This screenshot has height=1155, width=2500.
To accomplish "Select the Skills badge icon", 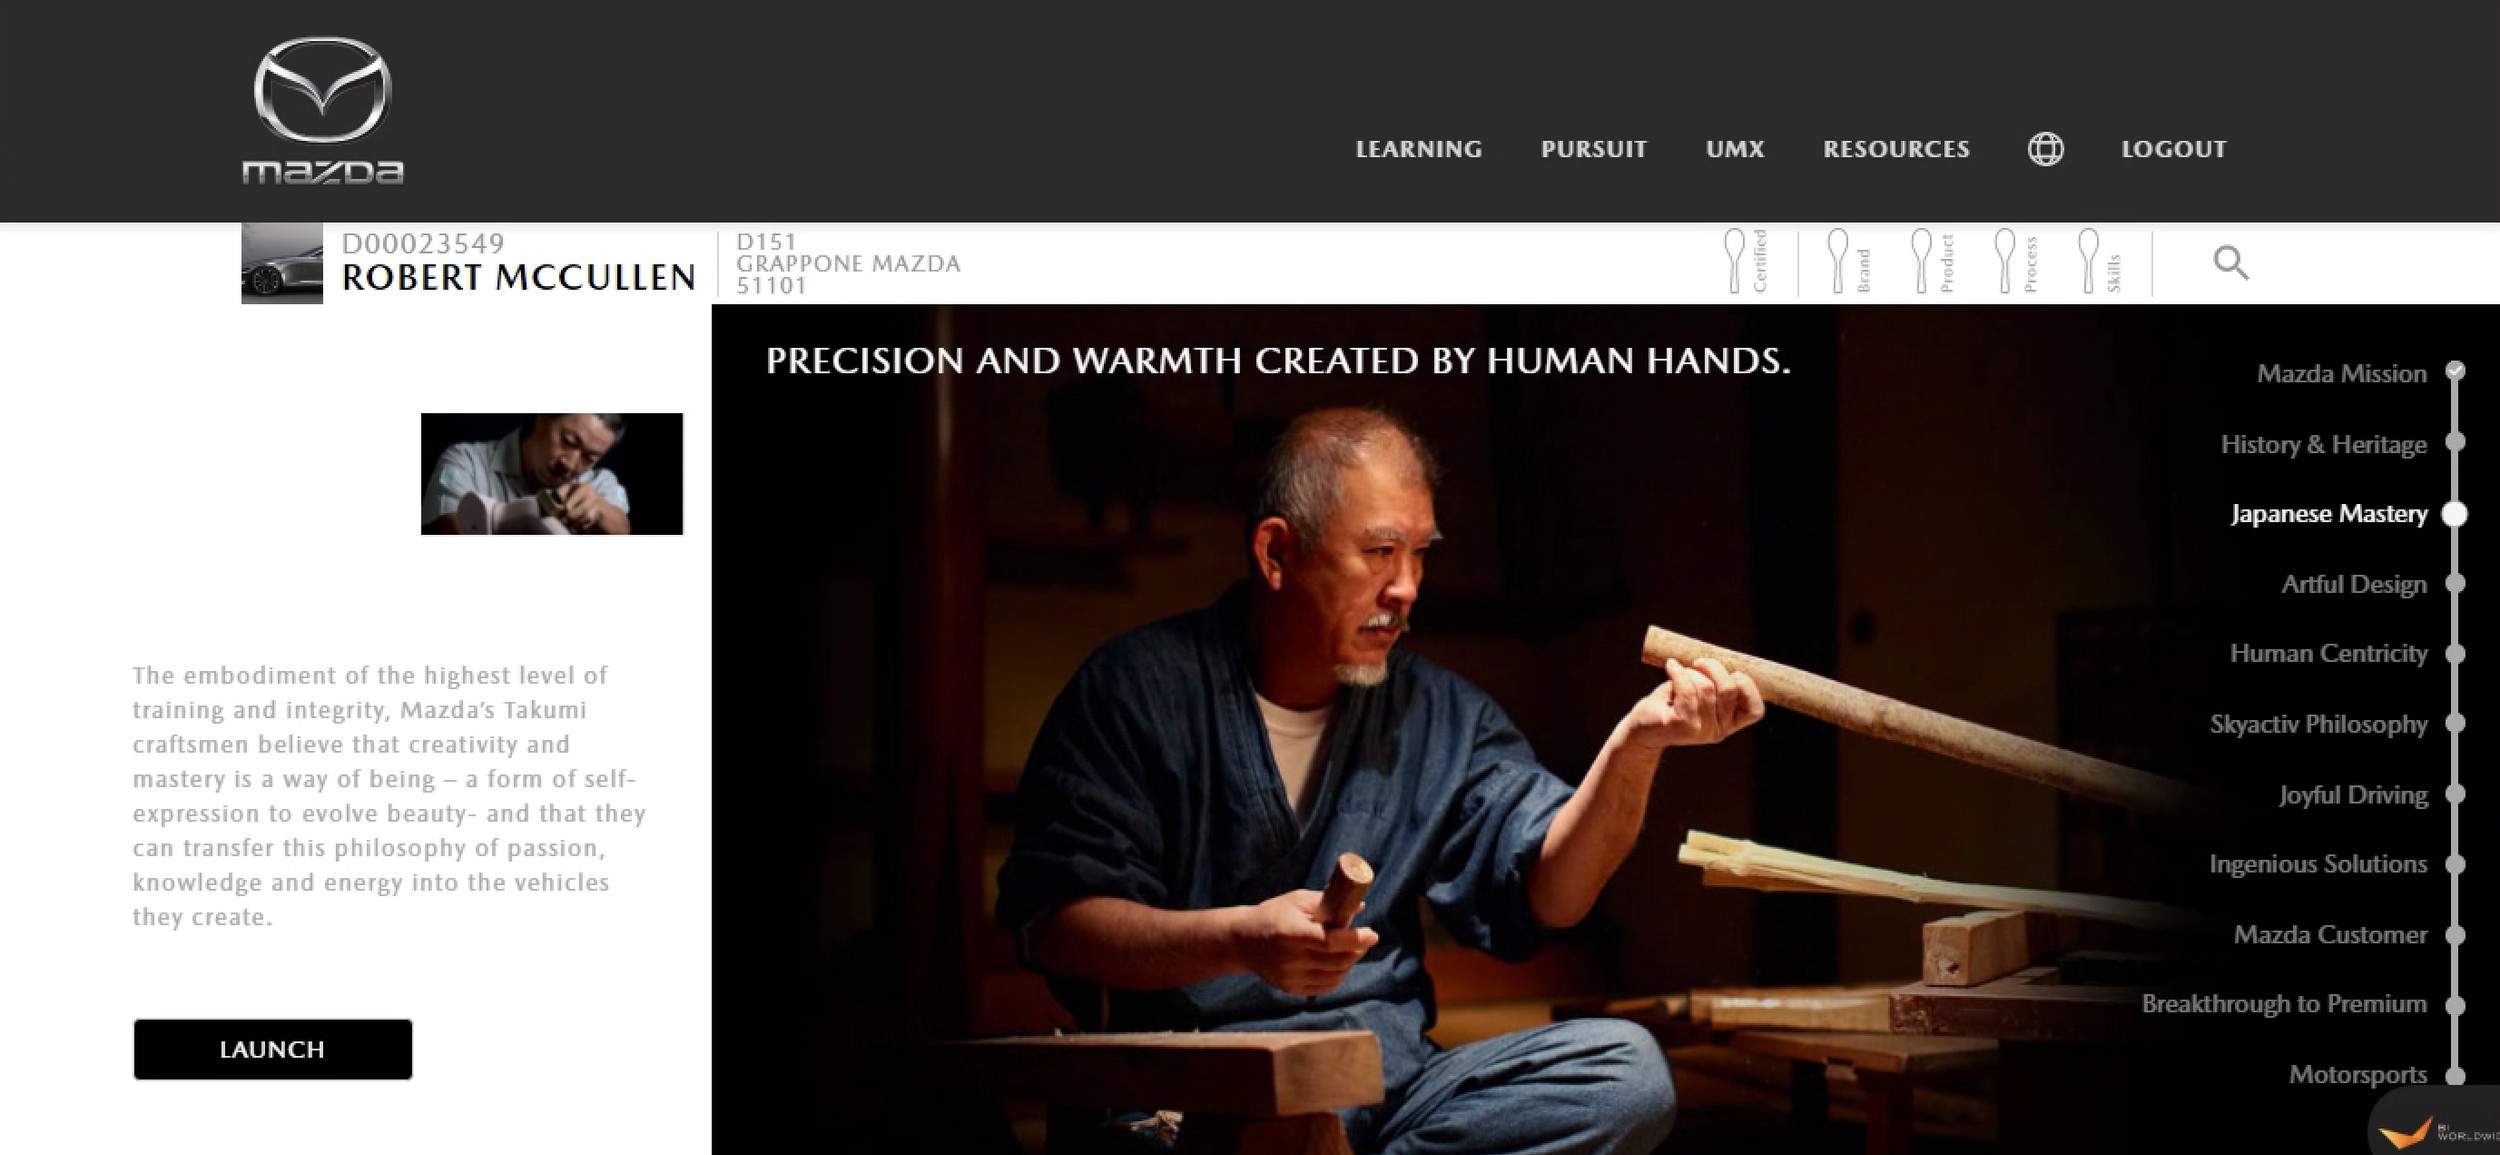I will (x=2098, y=261).
